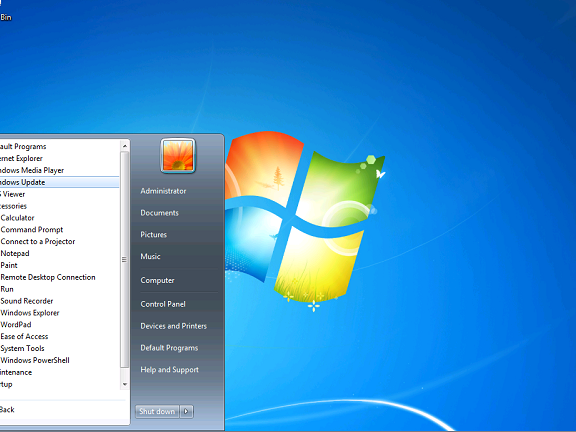Image resolution: width=576 pixels, height=432 pixels.
Task: Expand the Shut down options arrow
Action: [x=186, y=411]
